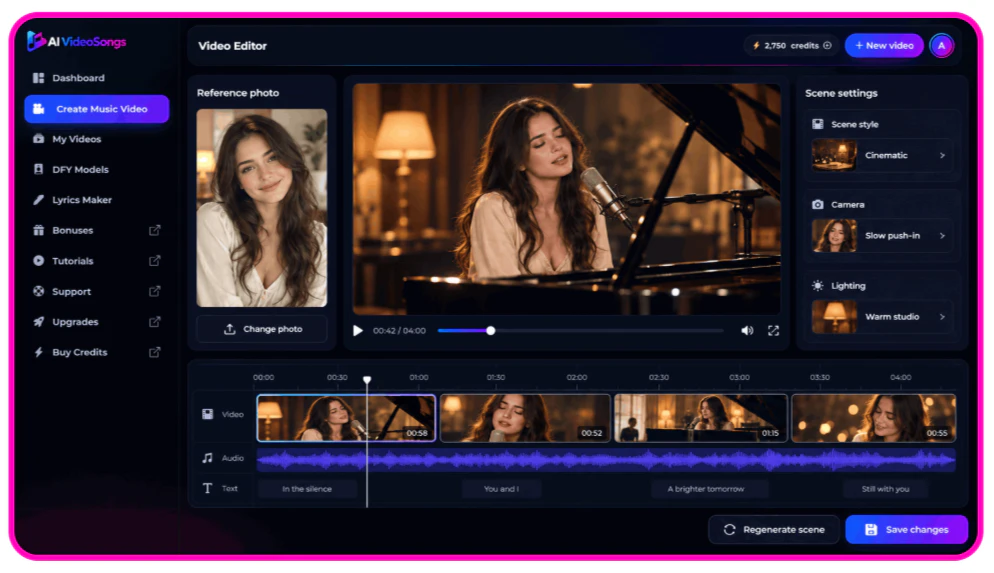The height and width of the screenshot is (573, 994).
Task: Save changes to the video
Action: click(907, 530)
